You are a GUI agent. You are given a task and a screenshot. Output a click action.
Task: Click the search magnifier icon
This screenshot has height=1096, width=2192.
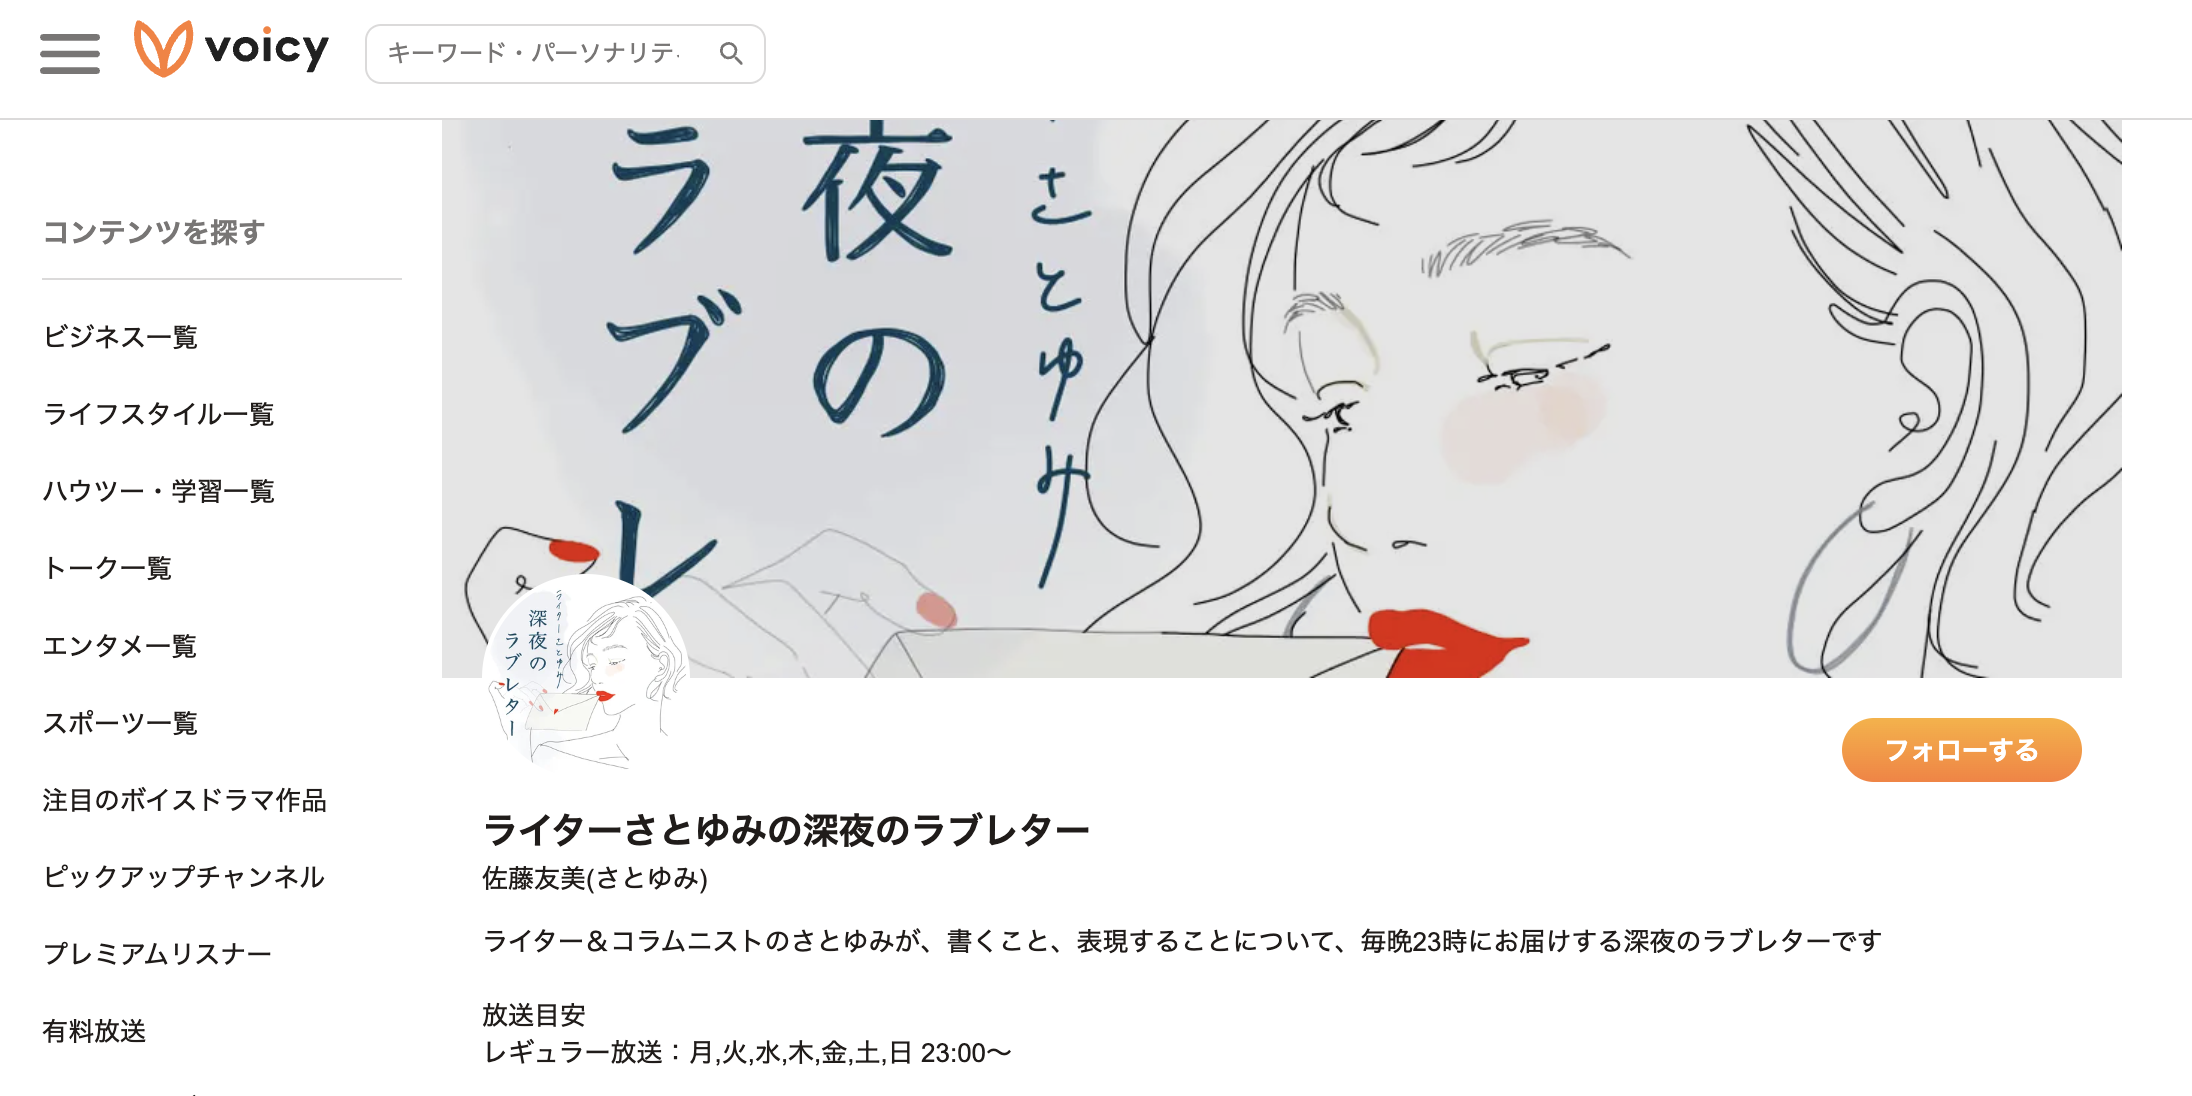tap(731, 54)
